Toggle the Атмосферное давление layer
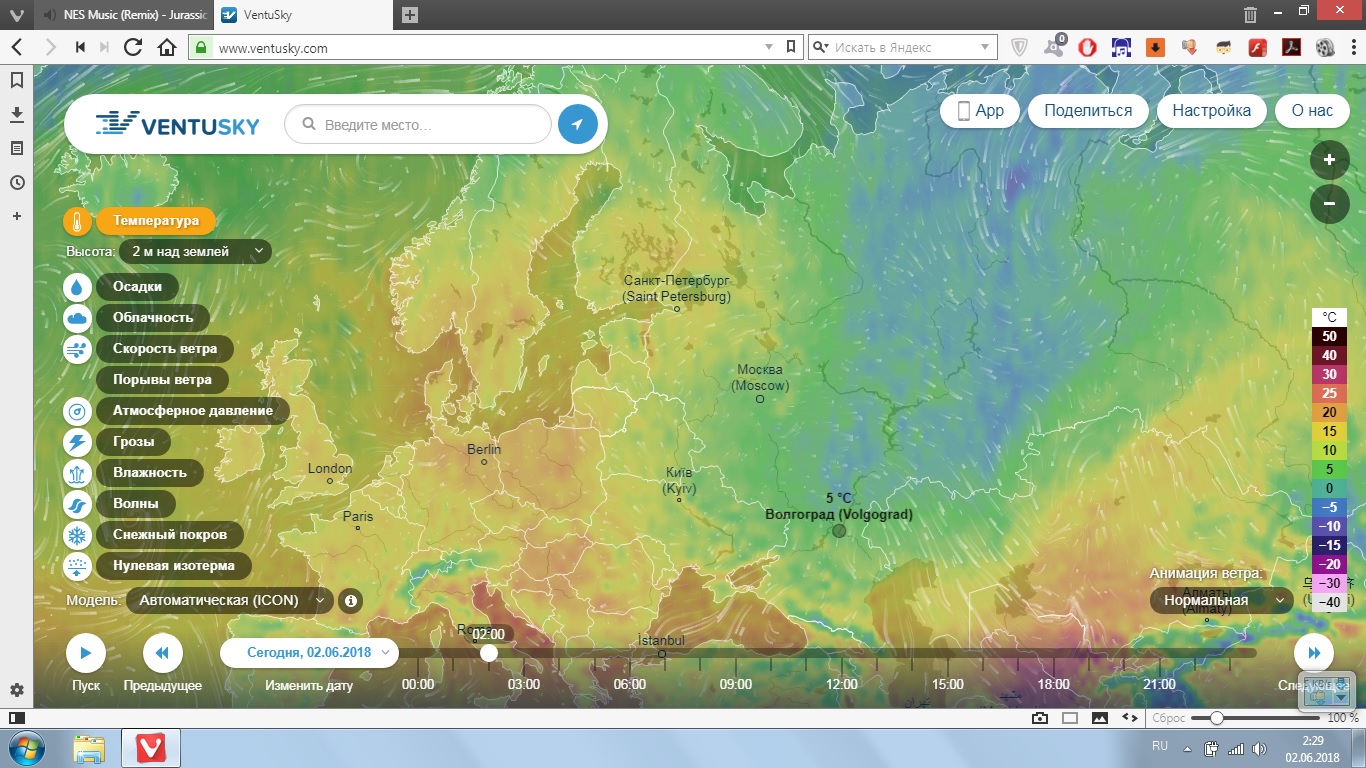Viewport: 1366px width, 768px height. pyautogui.click(x=192, y=411)
